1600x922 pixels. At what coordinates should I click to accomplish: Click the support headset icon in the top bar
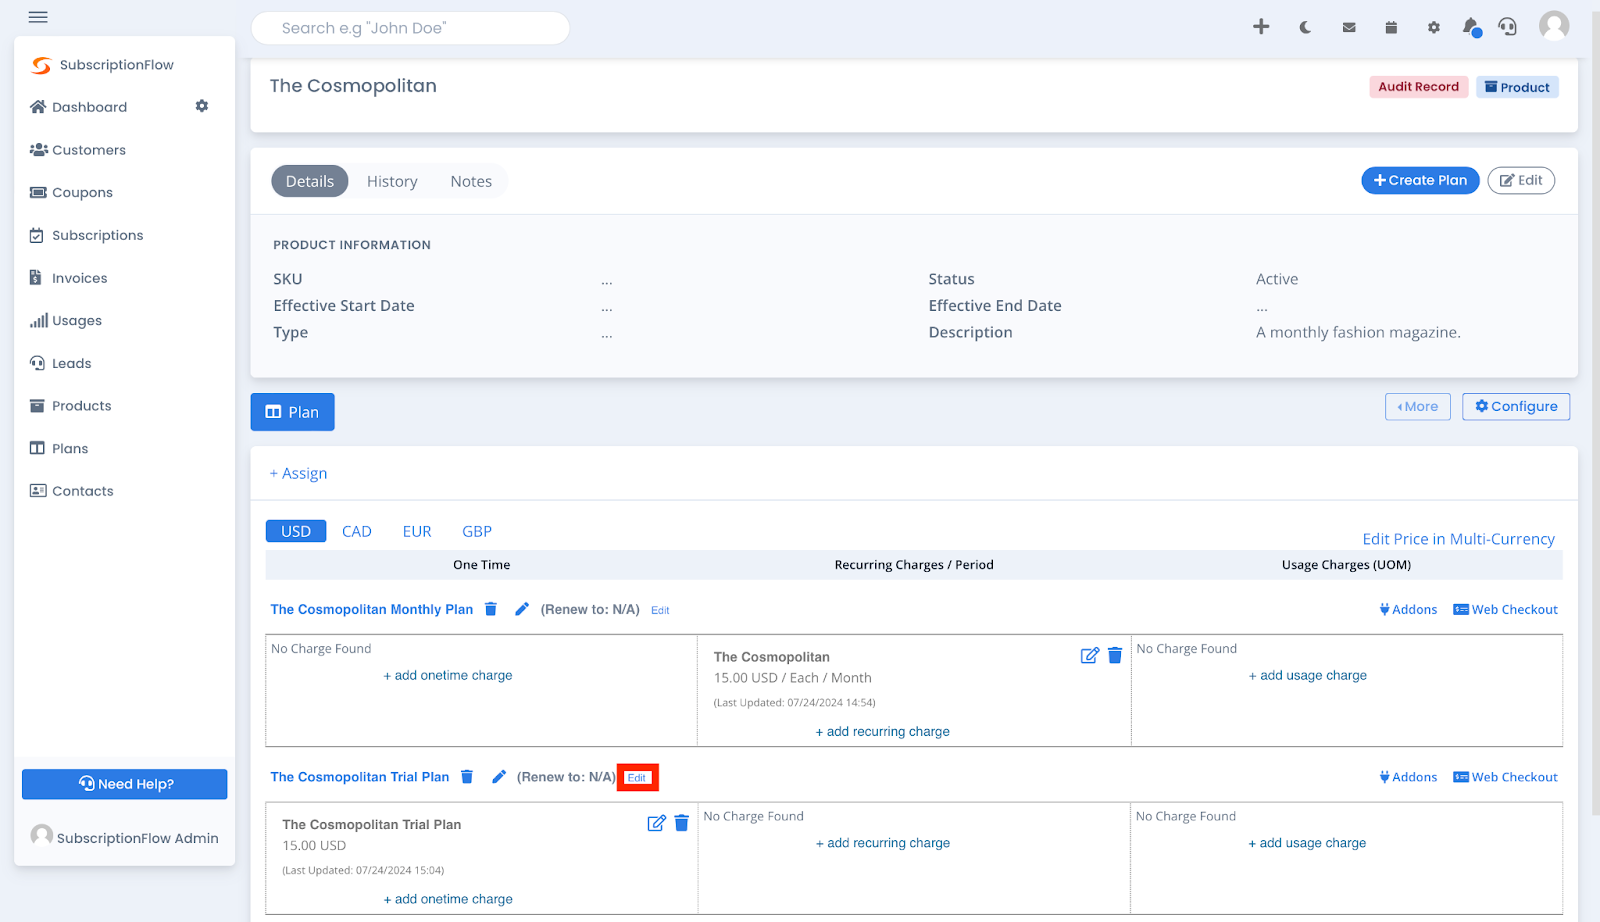point(1508,27)
